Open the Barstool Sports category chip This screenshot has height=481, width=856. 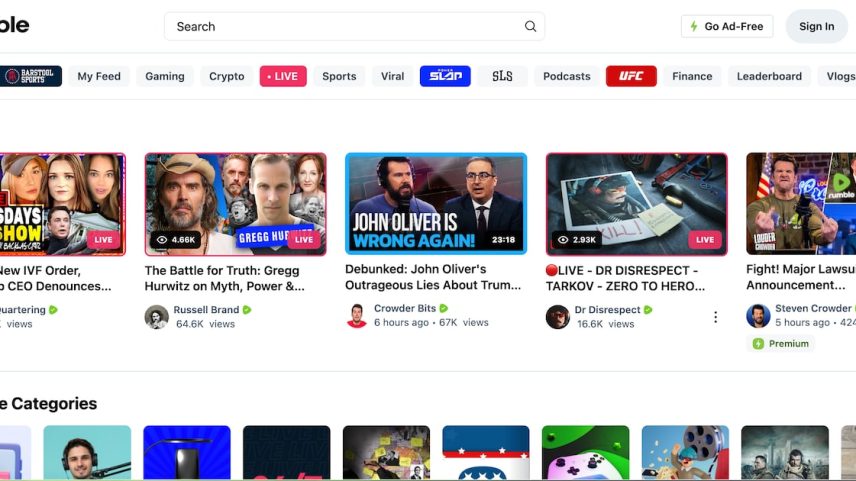(x=31, y=76)
